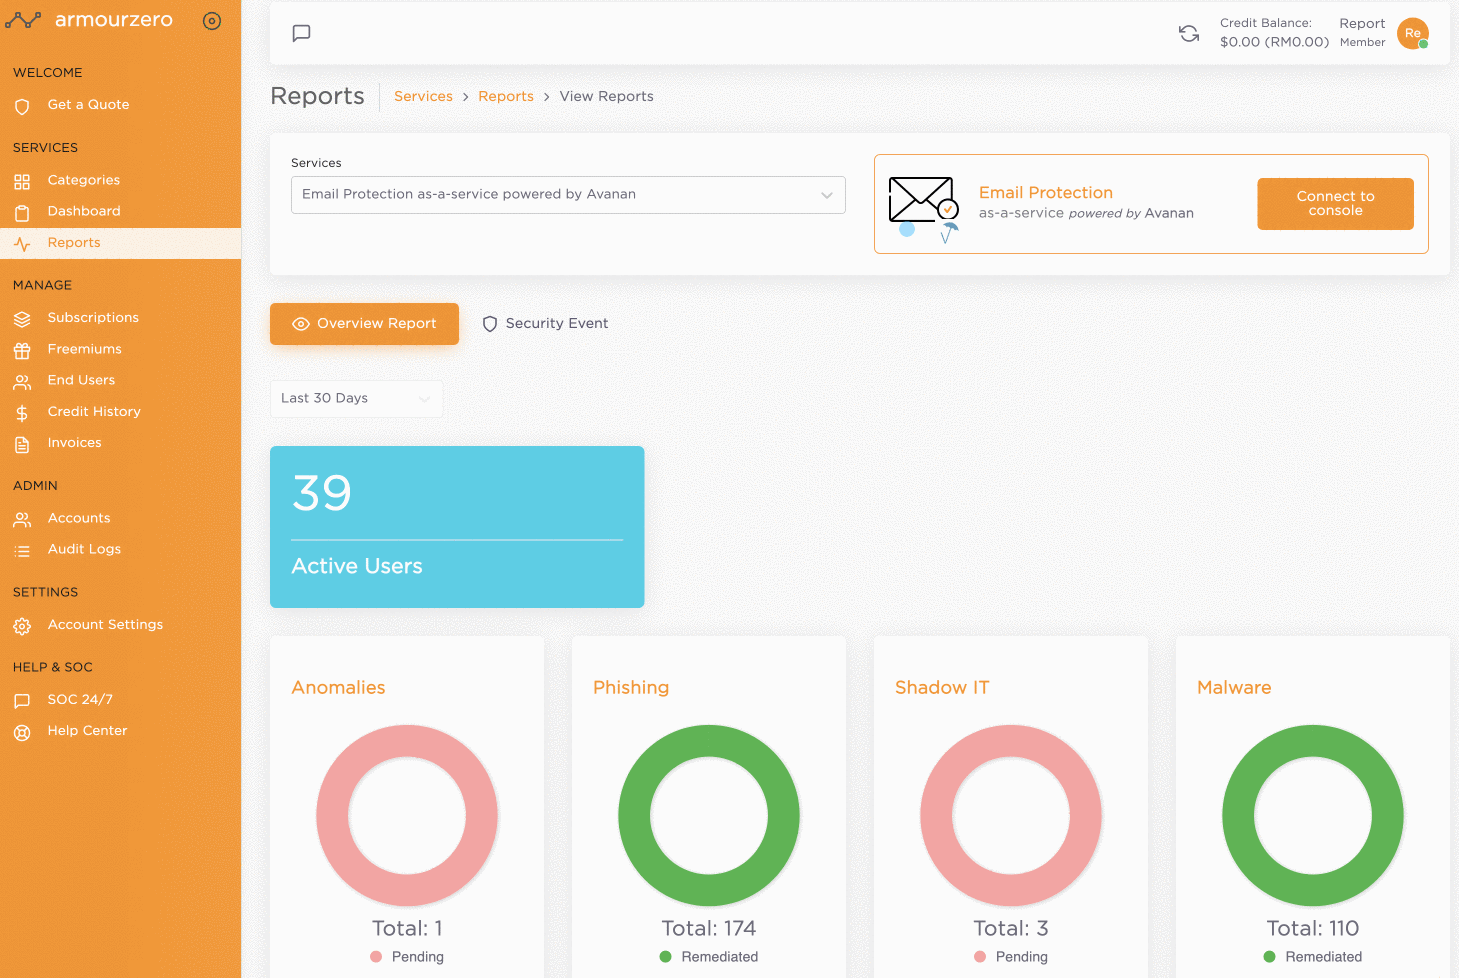Viewport: 1459px width, 978px height.
Task: Toggle the sidebar collapse circle icon
Action: click(212, 21)
